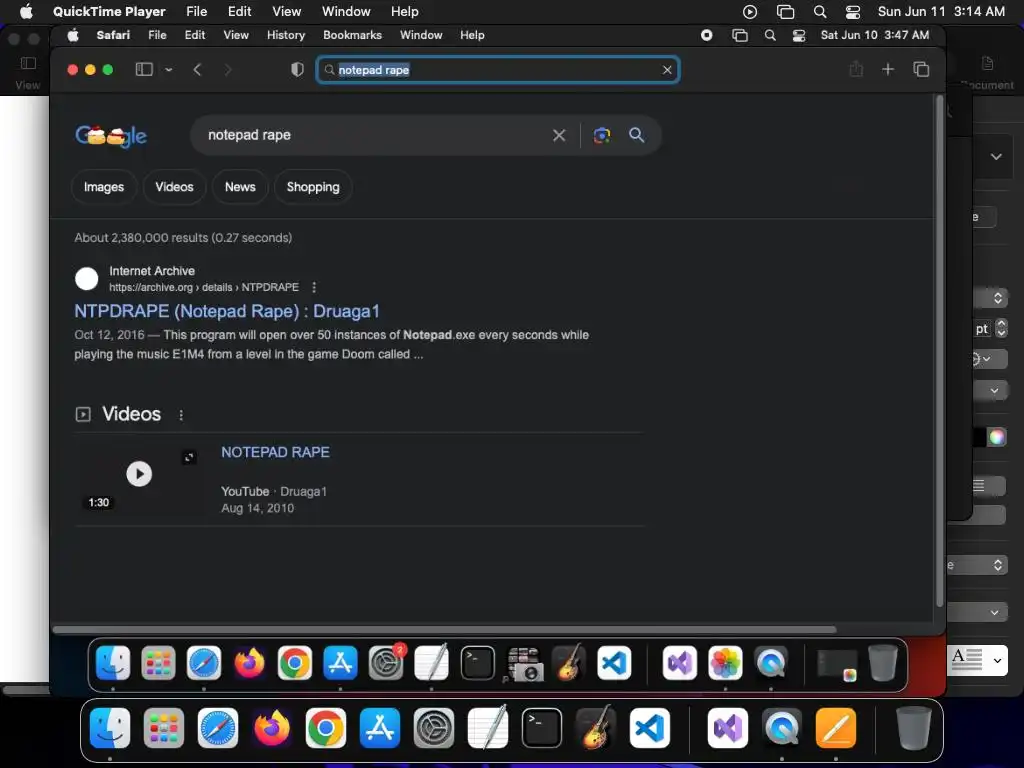1024x768 pixels.
Task: Expand the top chevron dropdown in Pages sidebar
Action: click(x=996, y=157)
